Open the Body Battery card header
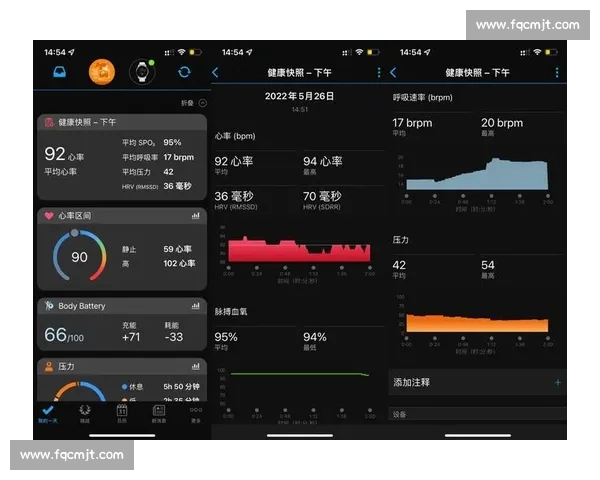Image resolution: width=600 pixels, height=480 pixels. [122, 306]
